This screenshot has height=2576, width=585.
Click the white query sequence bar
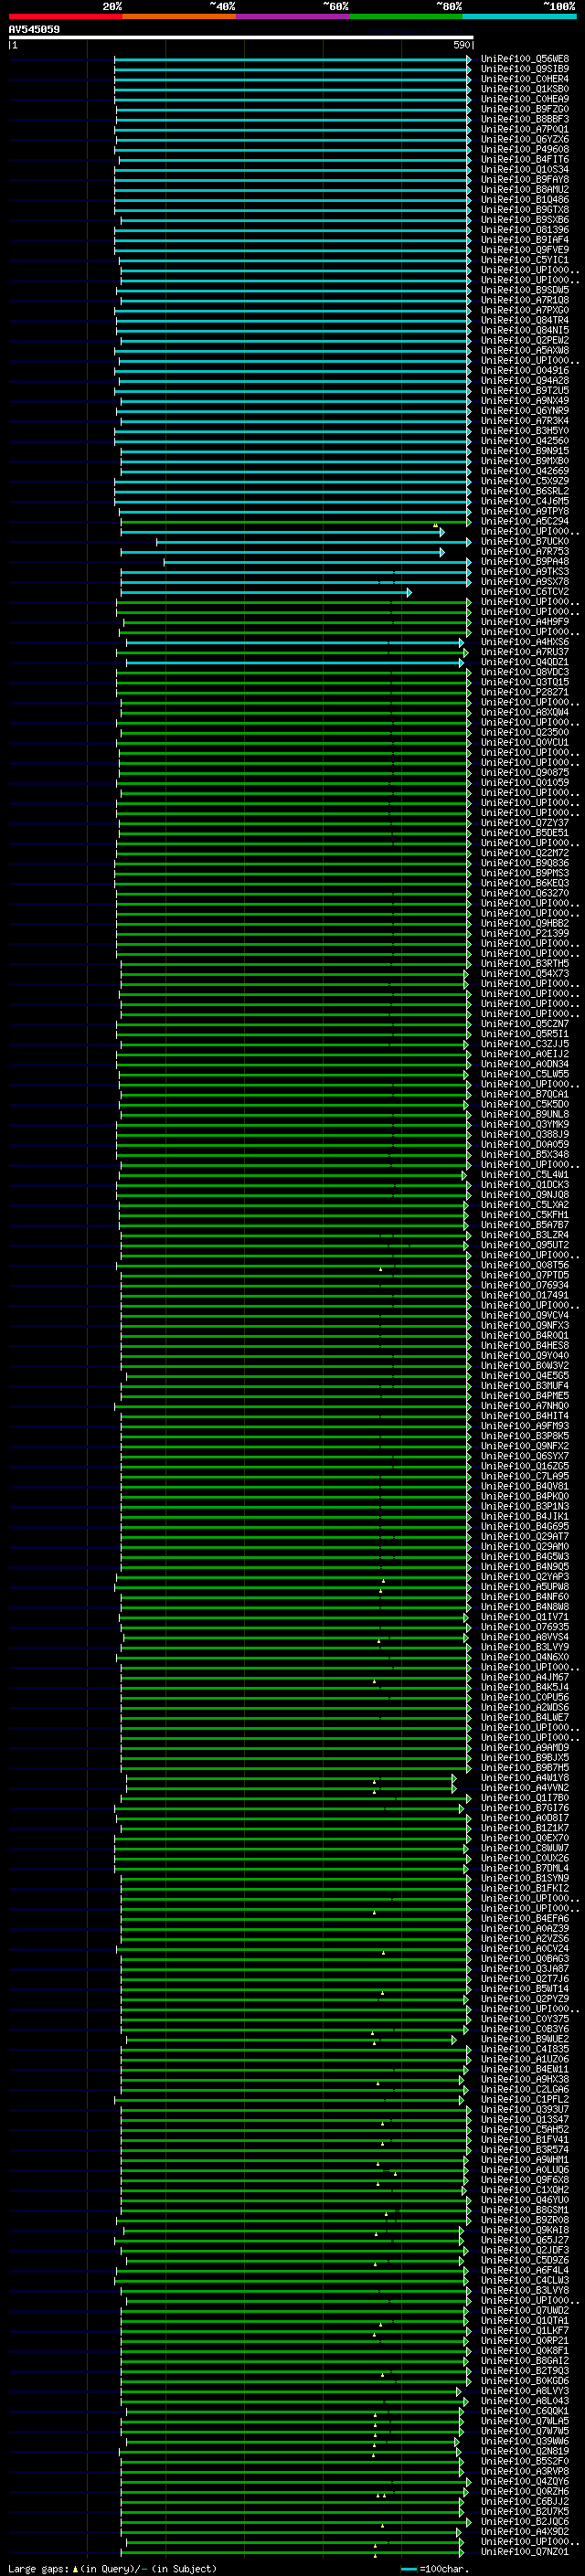pyautogui.click(x=240, y=38)
